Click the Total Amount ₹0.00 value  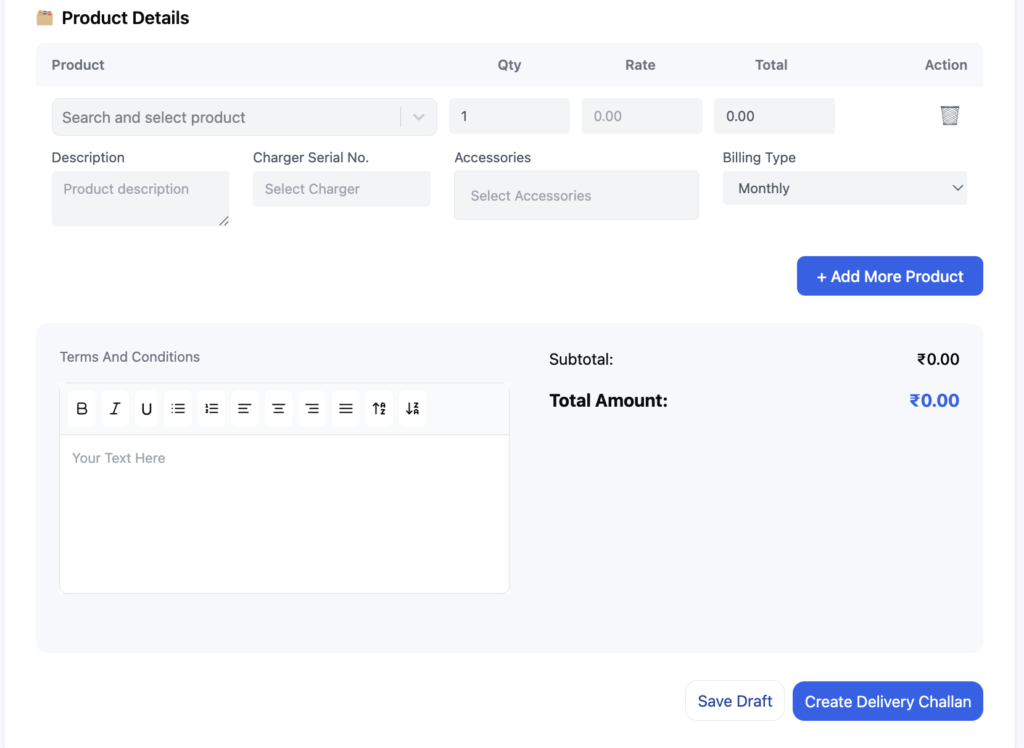coord(935,400)
